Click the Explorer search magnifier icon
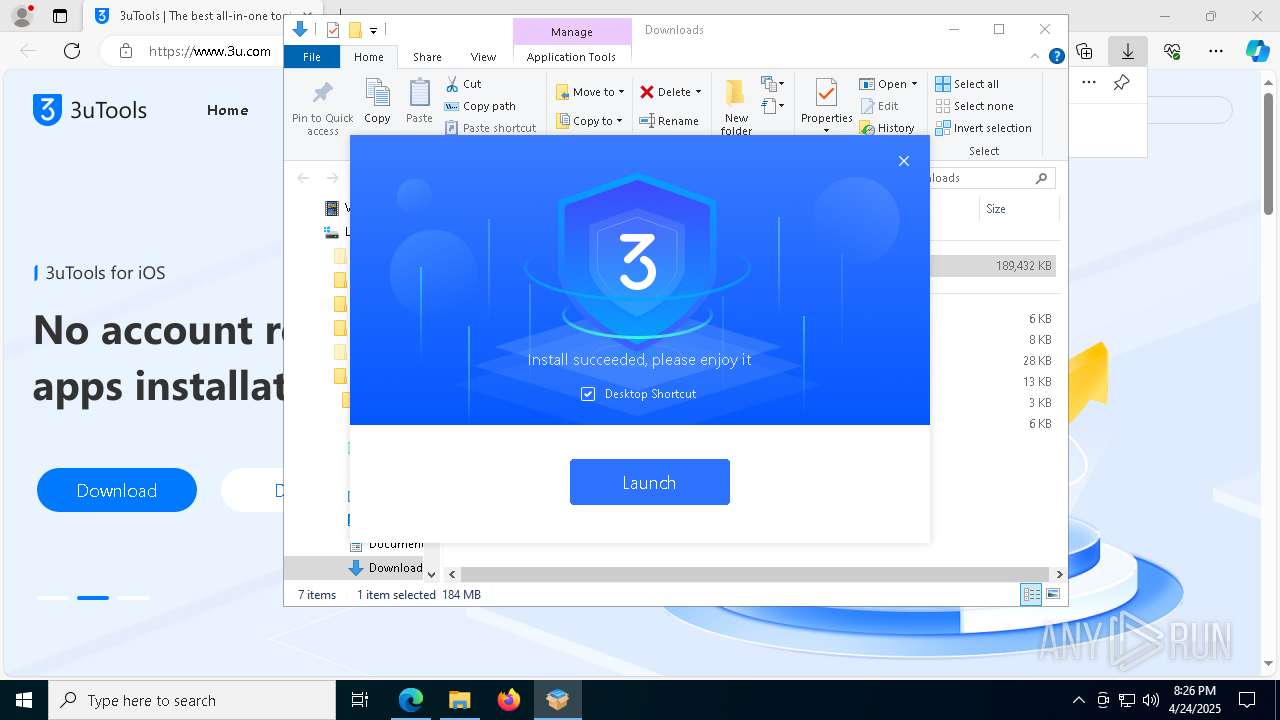This screenshot has width=1280, height=720. 1041,178
